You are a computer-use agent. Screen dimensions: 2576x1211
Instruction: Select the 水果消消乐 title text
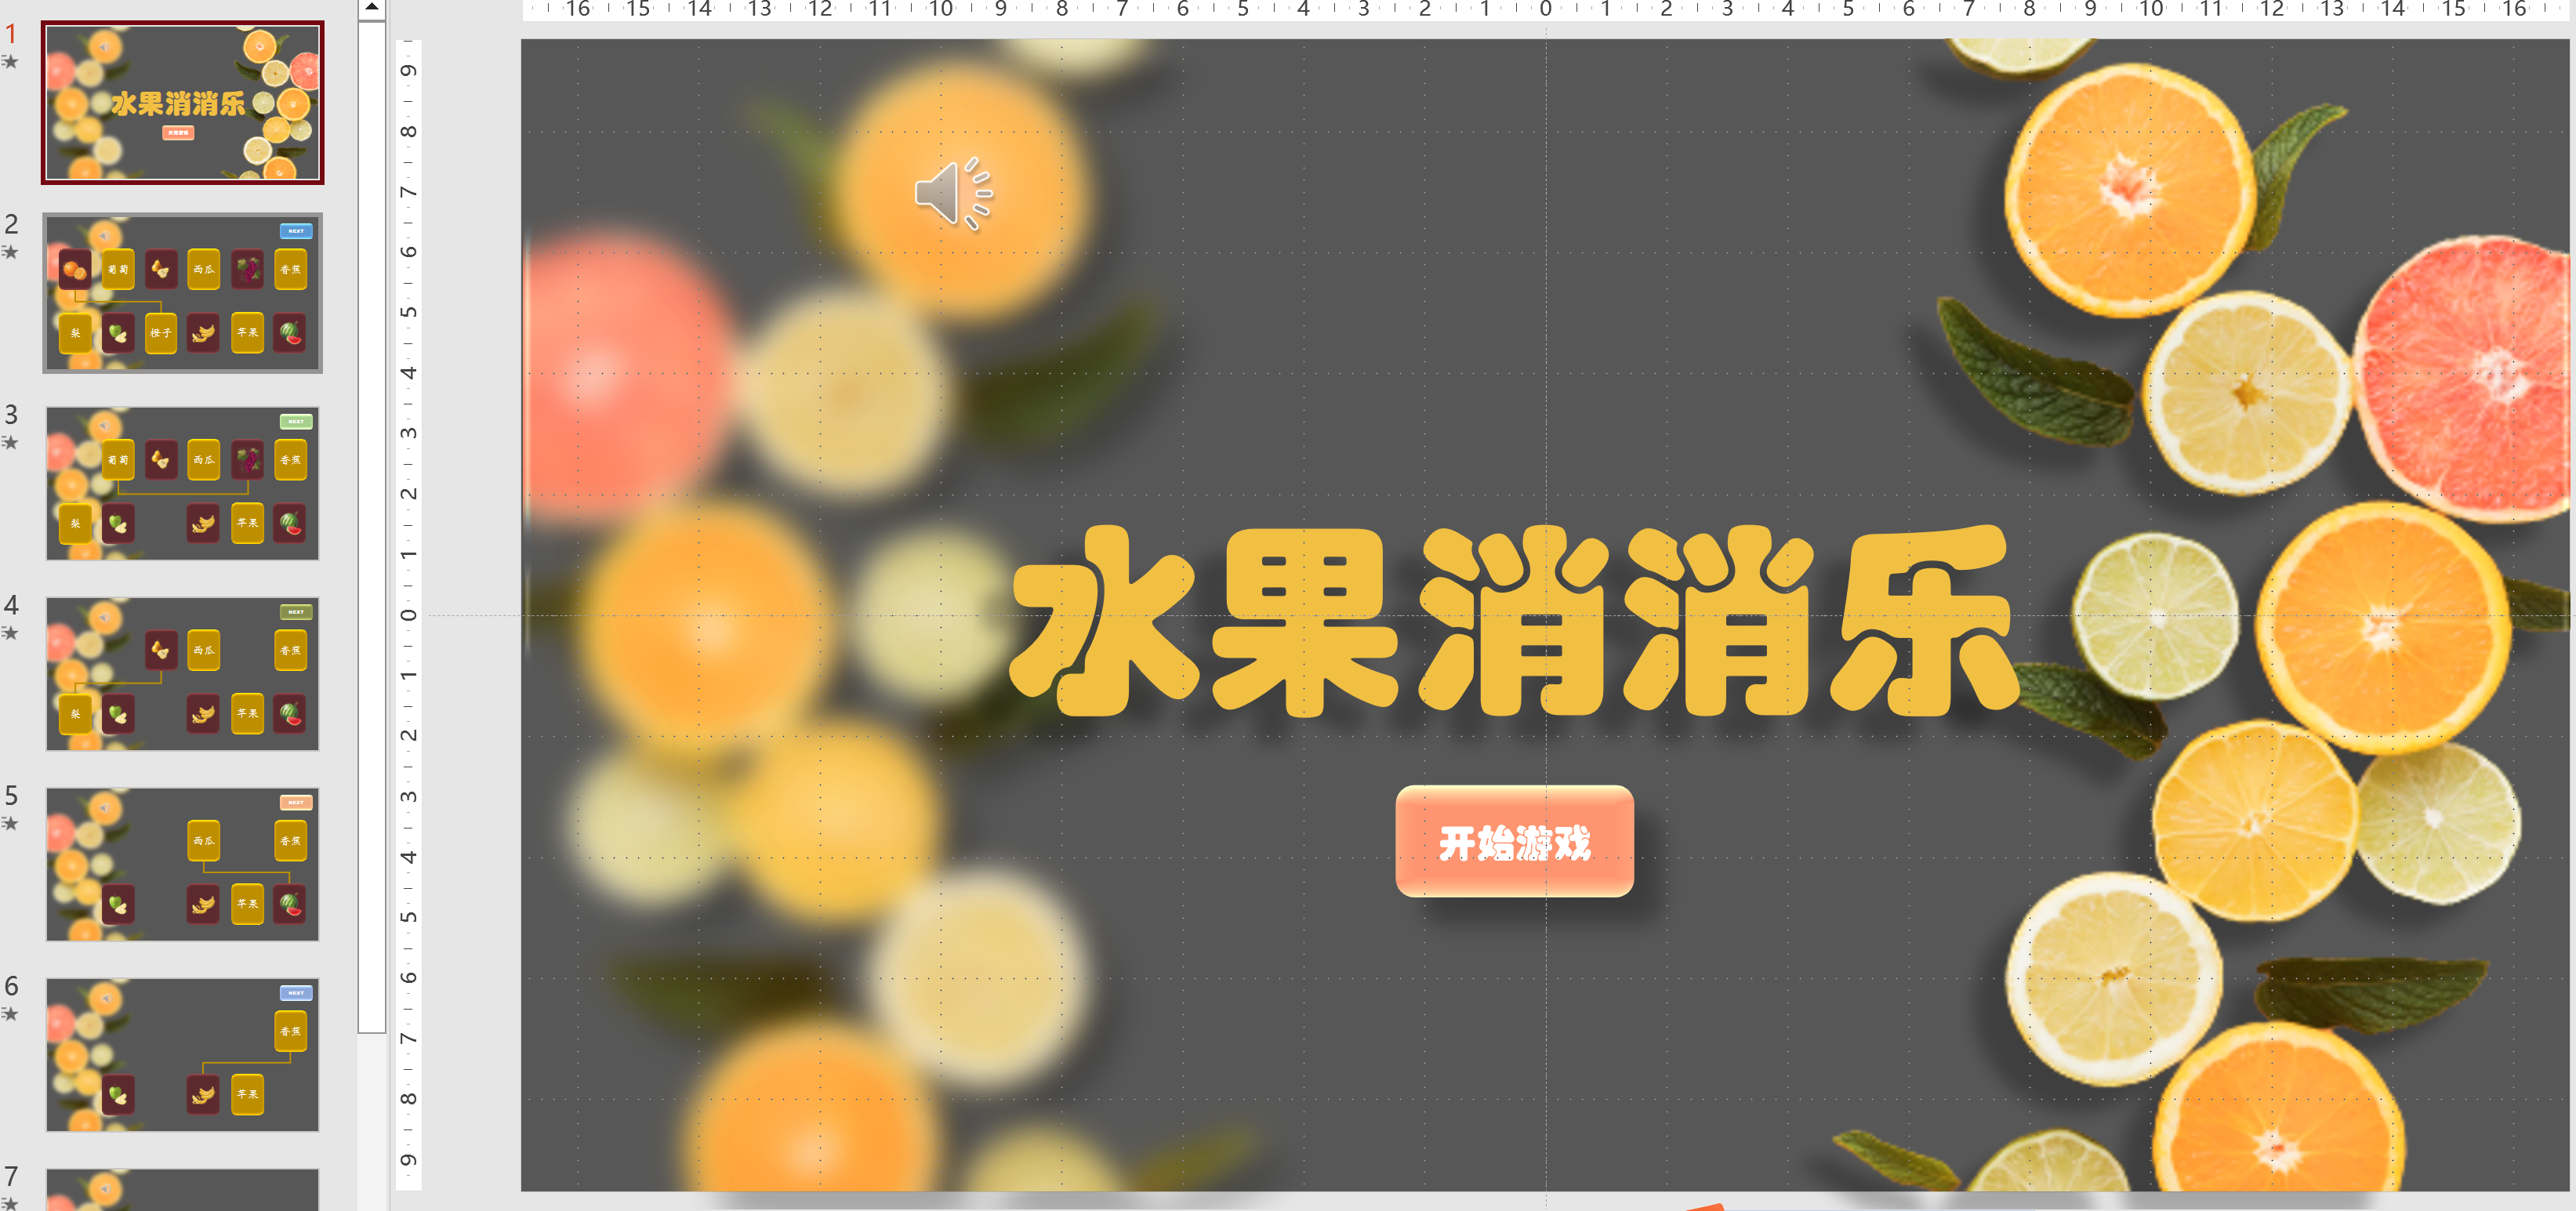click(1512, 622)
